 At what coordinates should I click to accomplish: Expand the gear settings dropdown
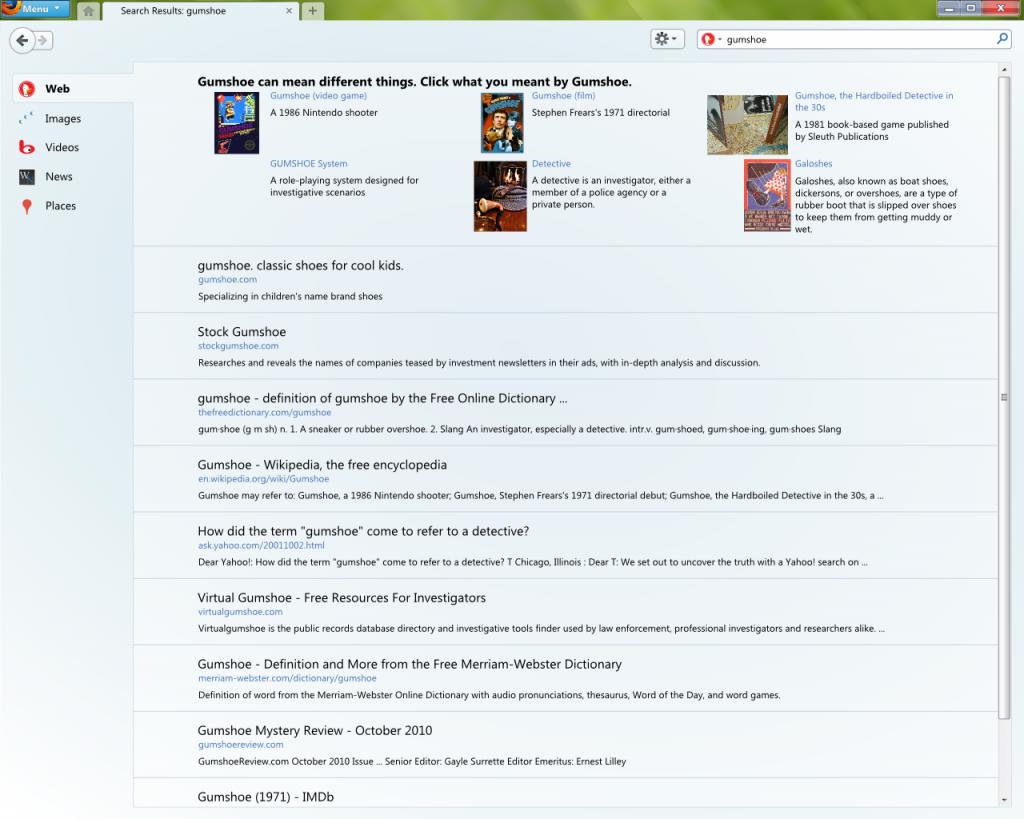point(666,39)
